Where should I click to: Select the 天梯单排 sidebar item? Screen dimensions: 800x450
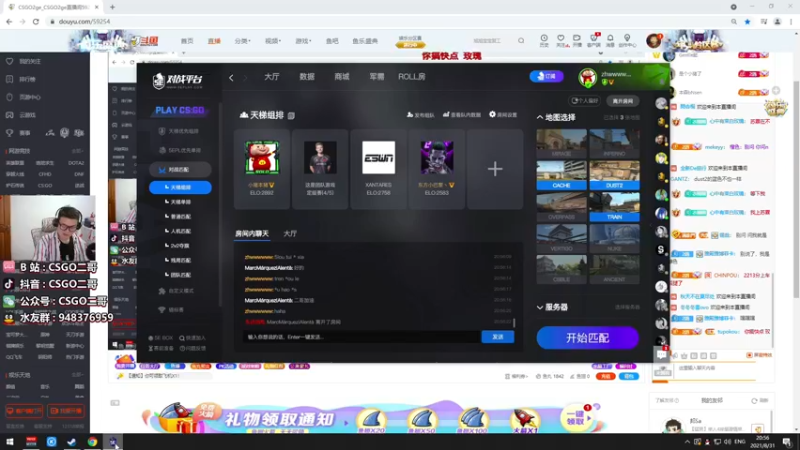coord(180,202)
